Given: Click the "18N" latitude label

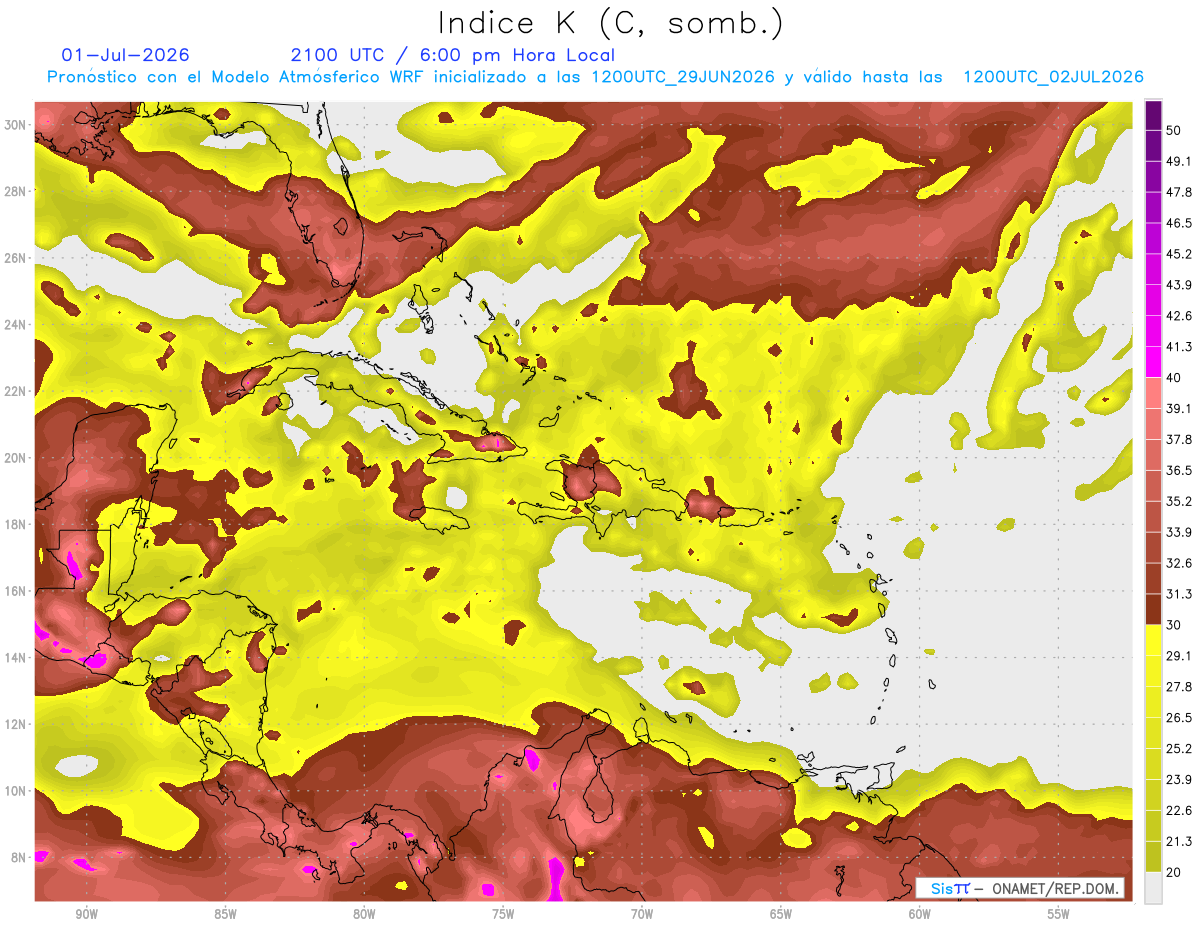Looking at the screenshot, I should tap(17, 524).
